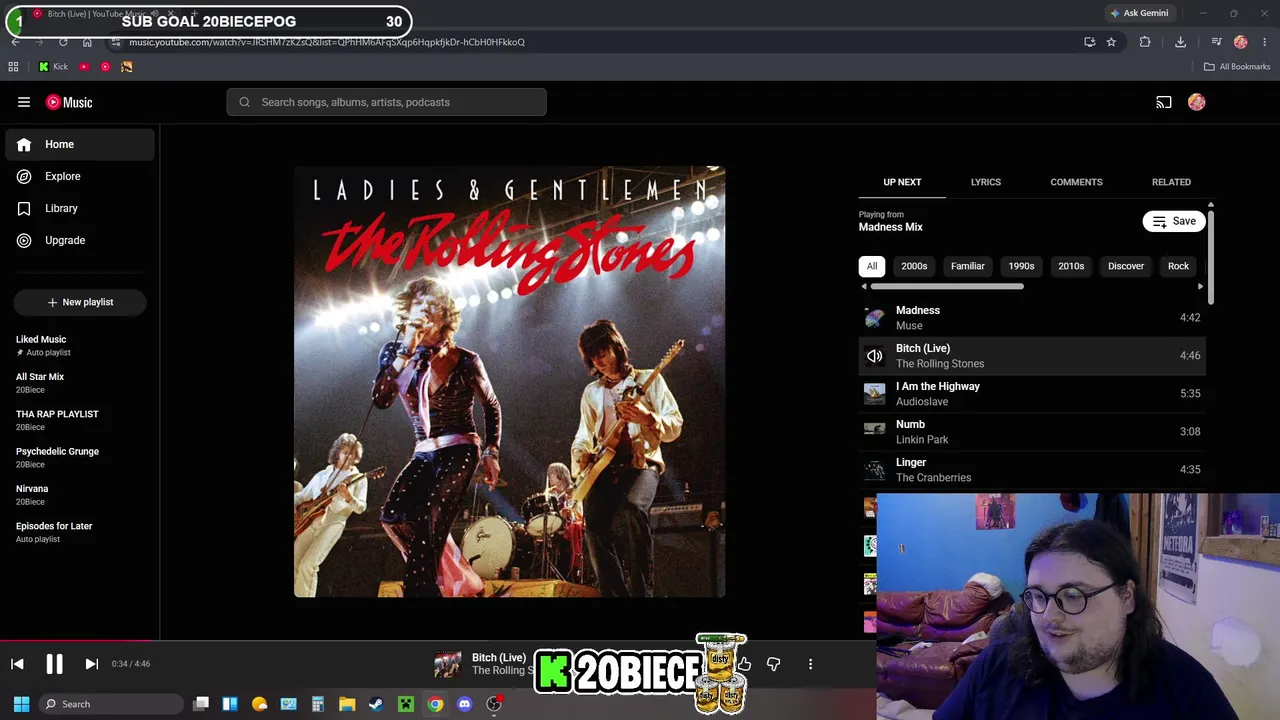
Task: Go to Home in the sidebar
Action: coord(80,144)
